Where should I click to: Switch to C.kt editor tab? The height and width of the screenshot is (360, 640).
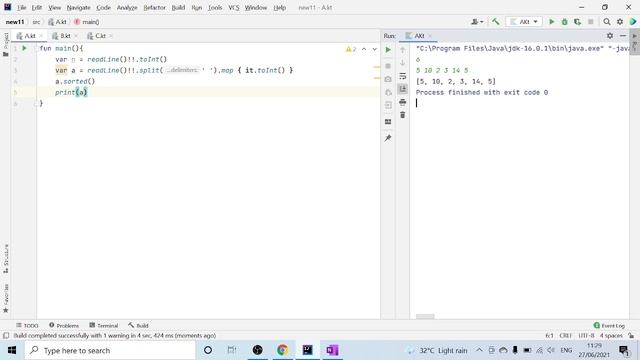click(x=100, y=36)
